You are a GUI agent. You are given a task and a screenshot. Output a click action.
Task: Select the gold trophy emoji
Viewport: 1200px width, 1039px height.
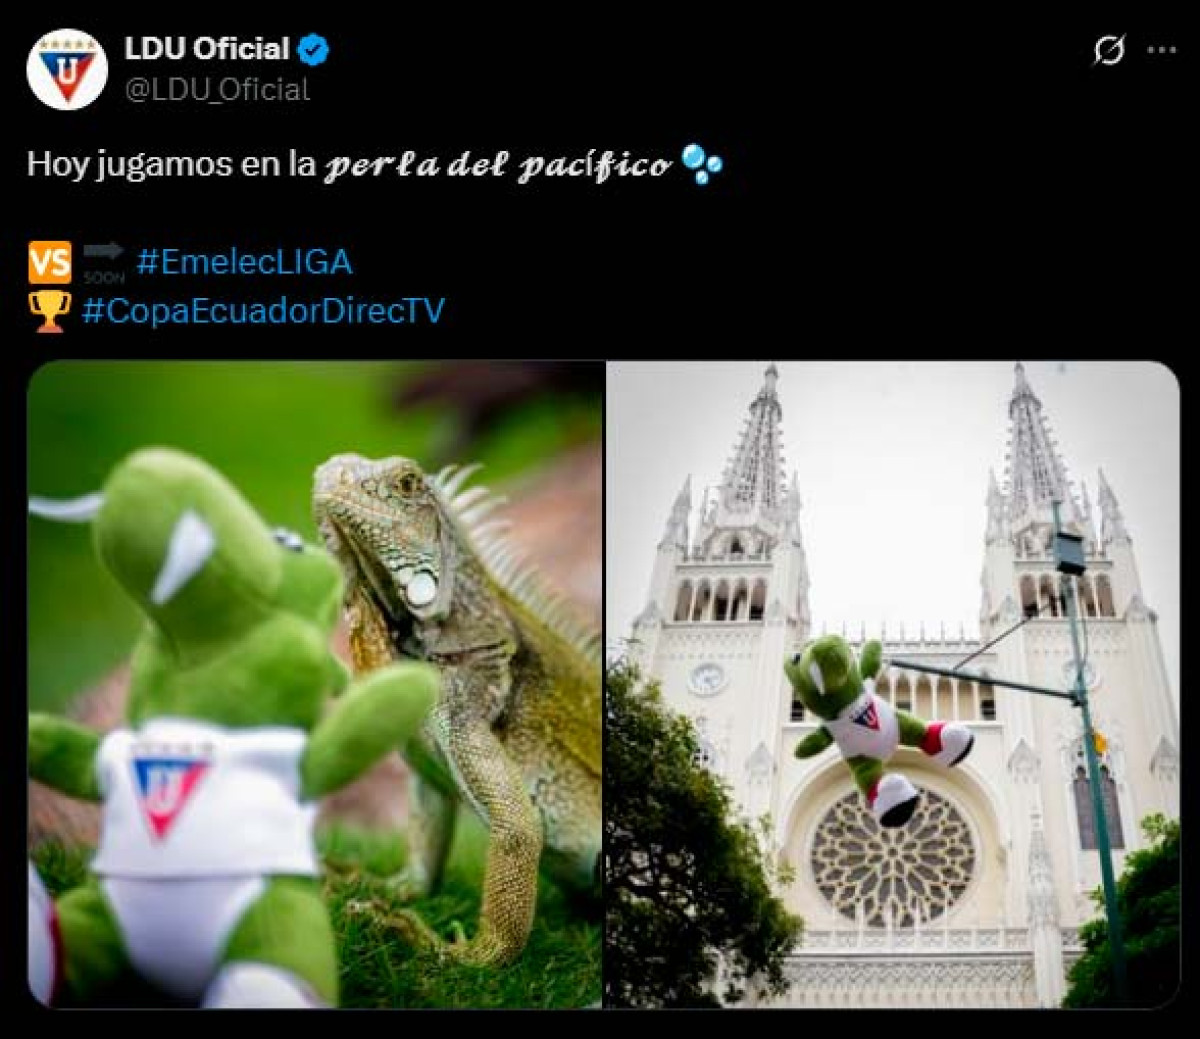50,311
